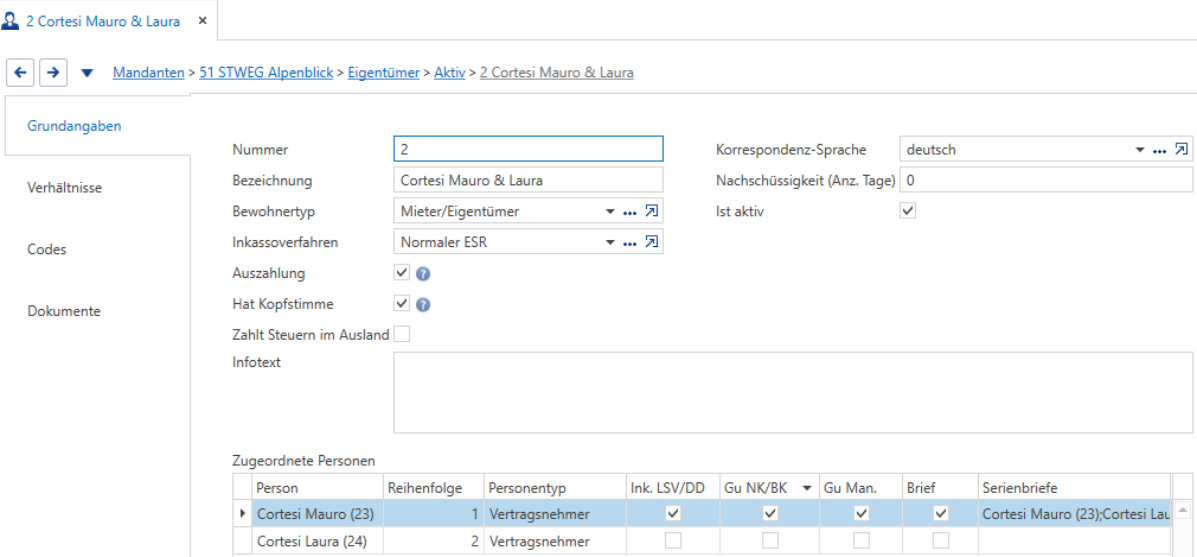This screenshot has width=1197, height=557.
Task: Uncheck Brief for Cortesi Mauro
Action: coord(940,514)
